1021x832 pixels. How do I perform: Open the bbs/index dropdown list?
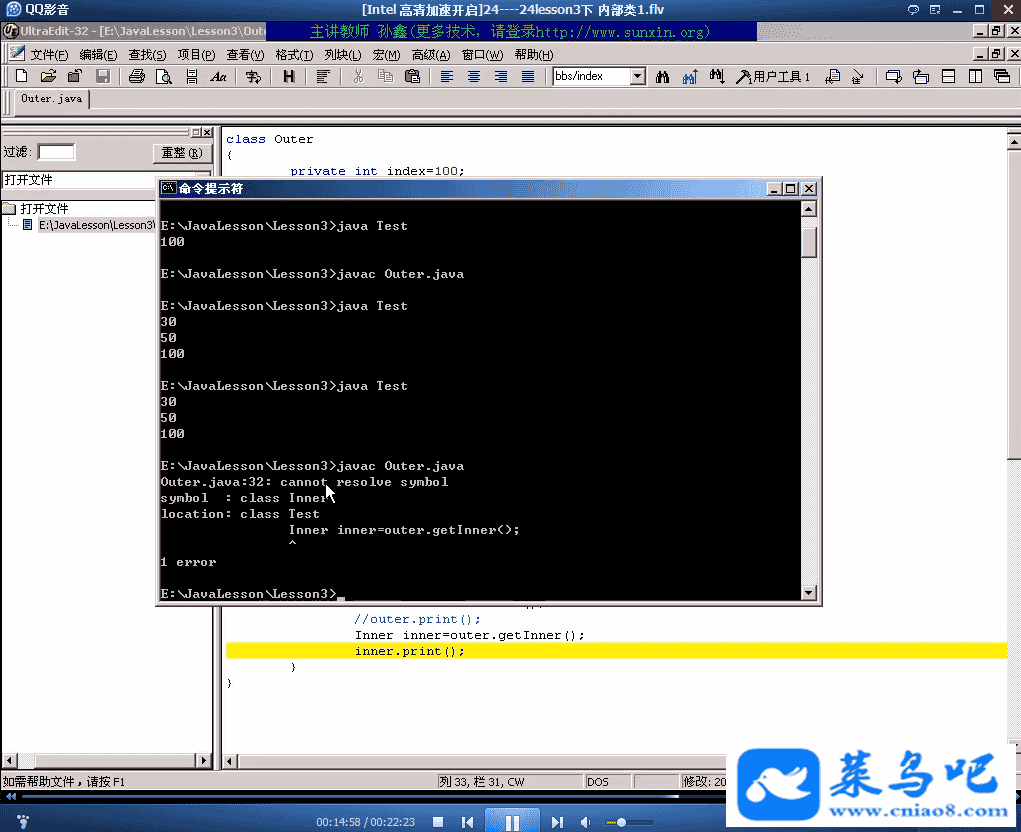(637, 76)
